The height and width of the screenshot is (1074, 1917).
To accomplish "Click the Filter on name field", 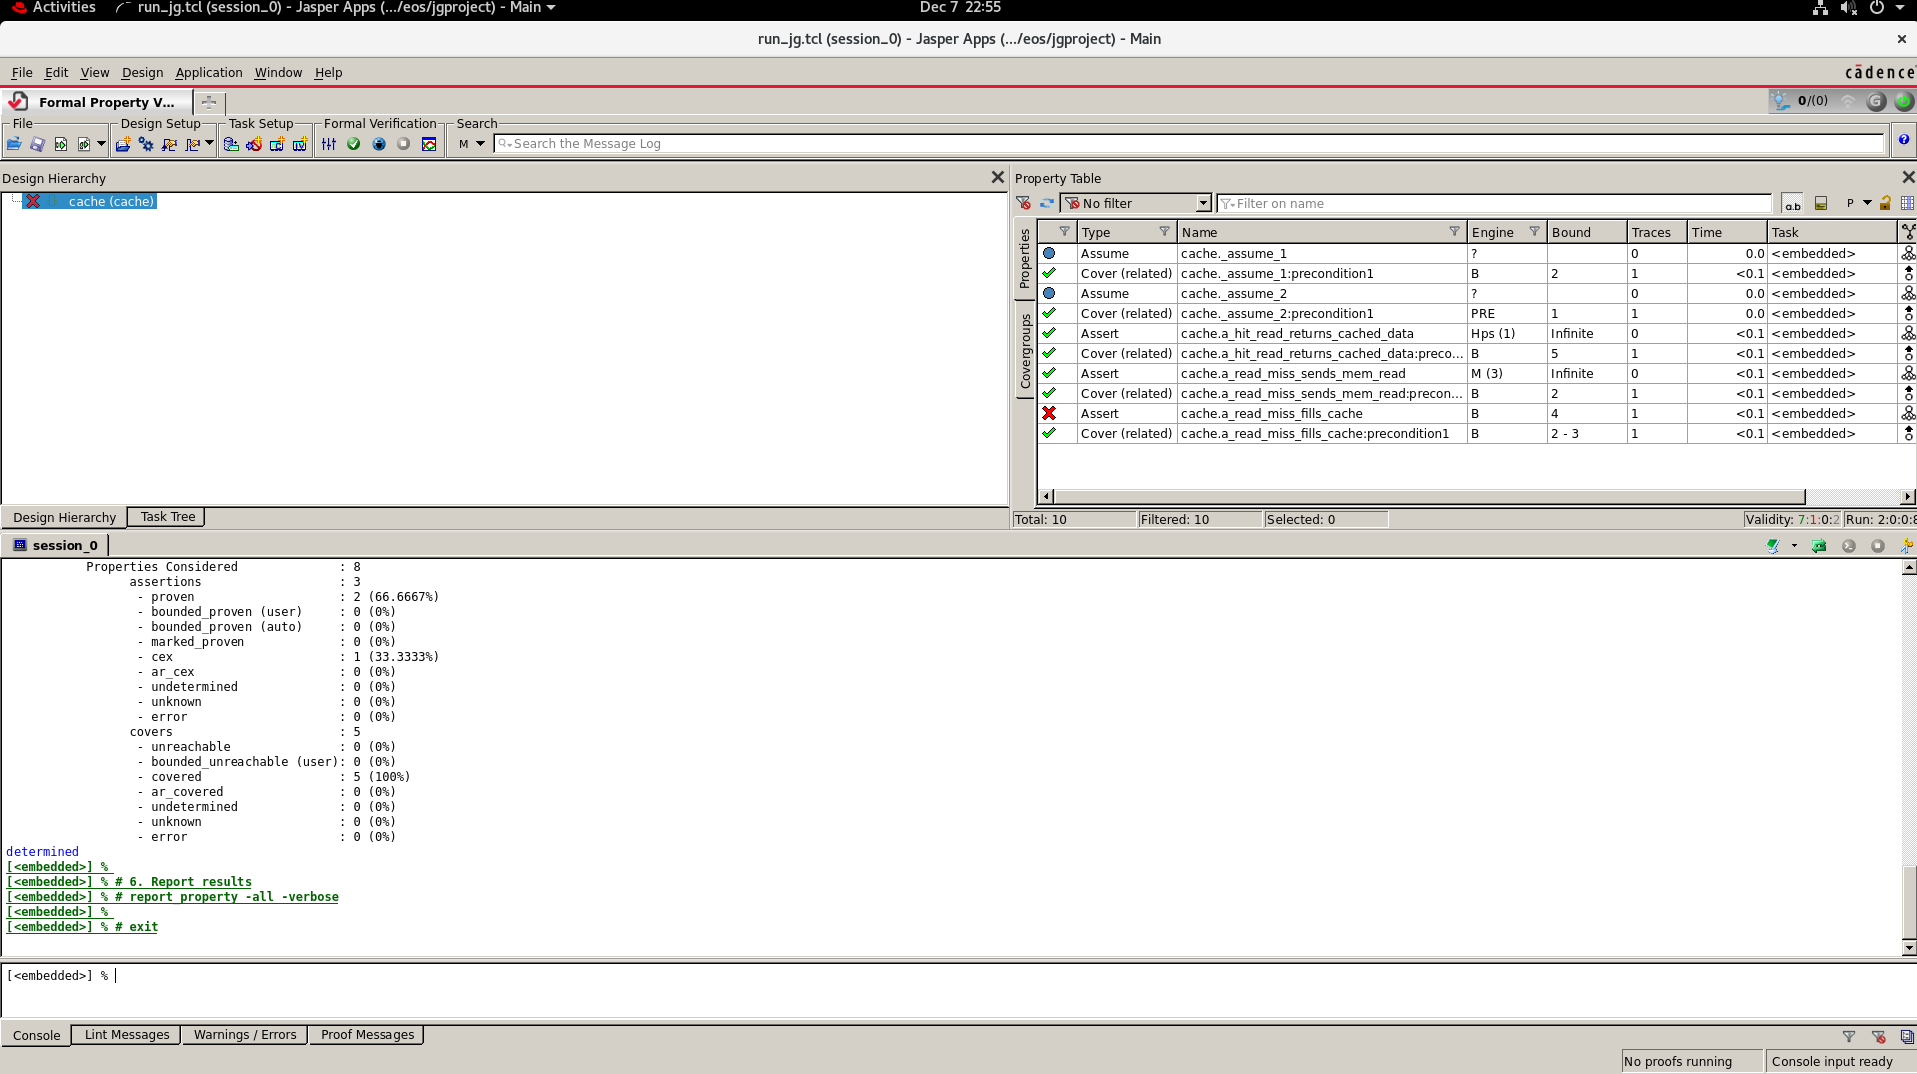I will tap(1494, 203).
